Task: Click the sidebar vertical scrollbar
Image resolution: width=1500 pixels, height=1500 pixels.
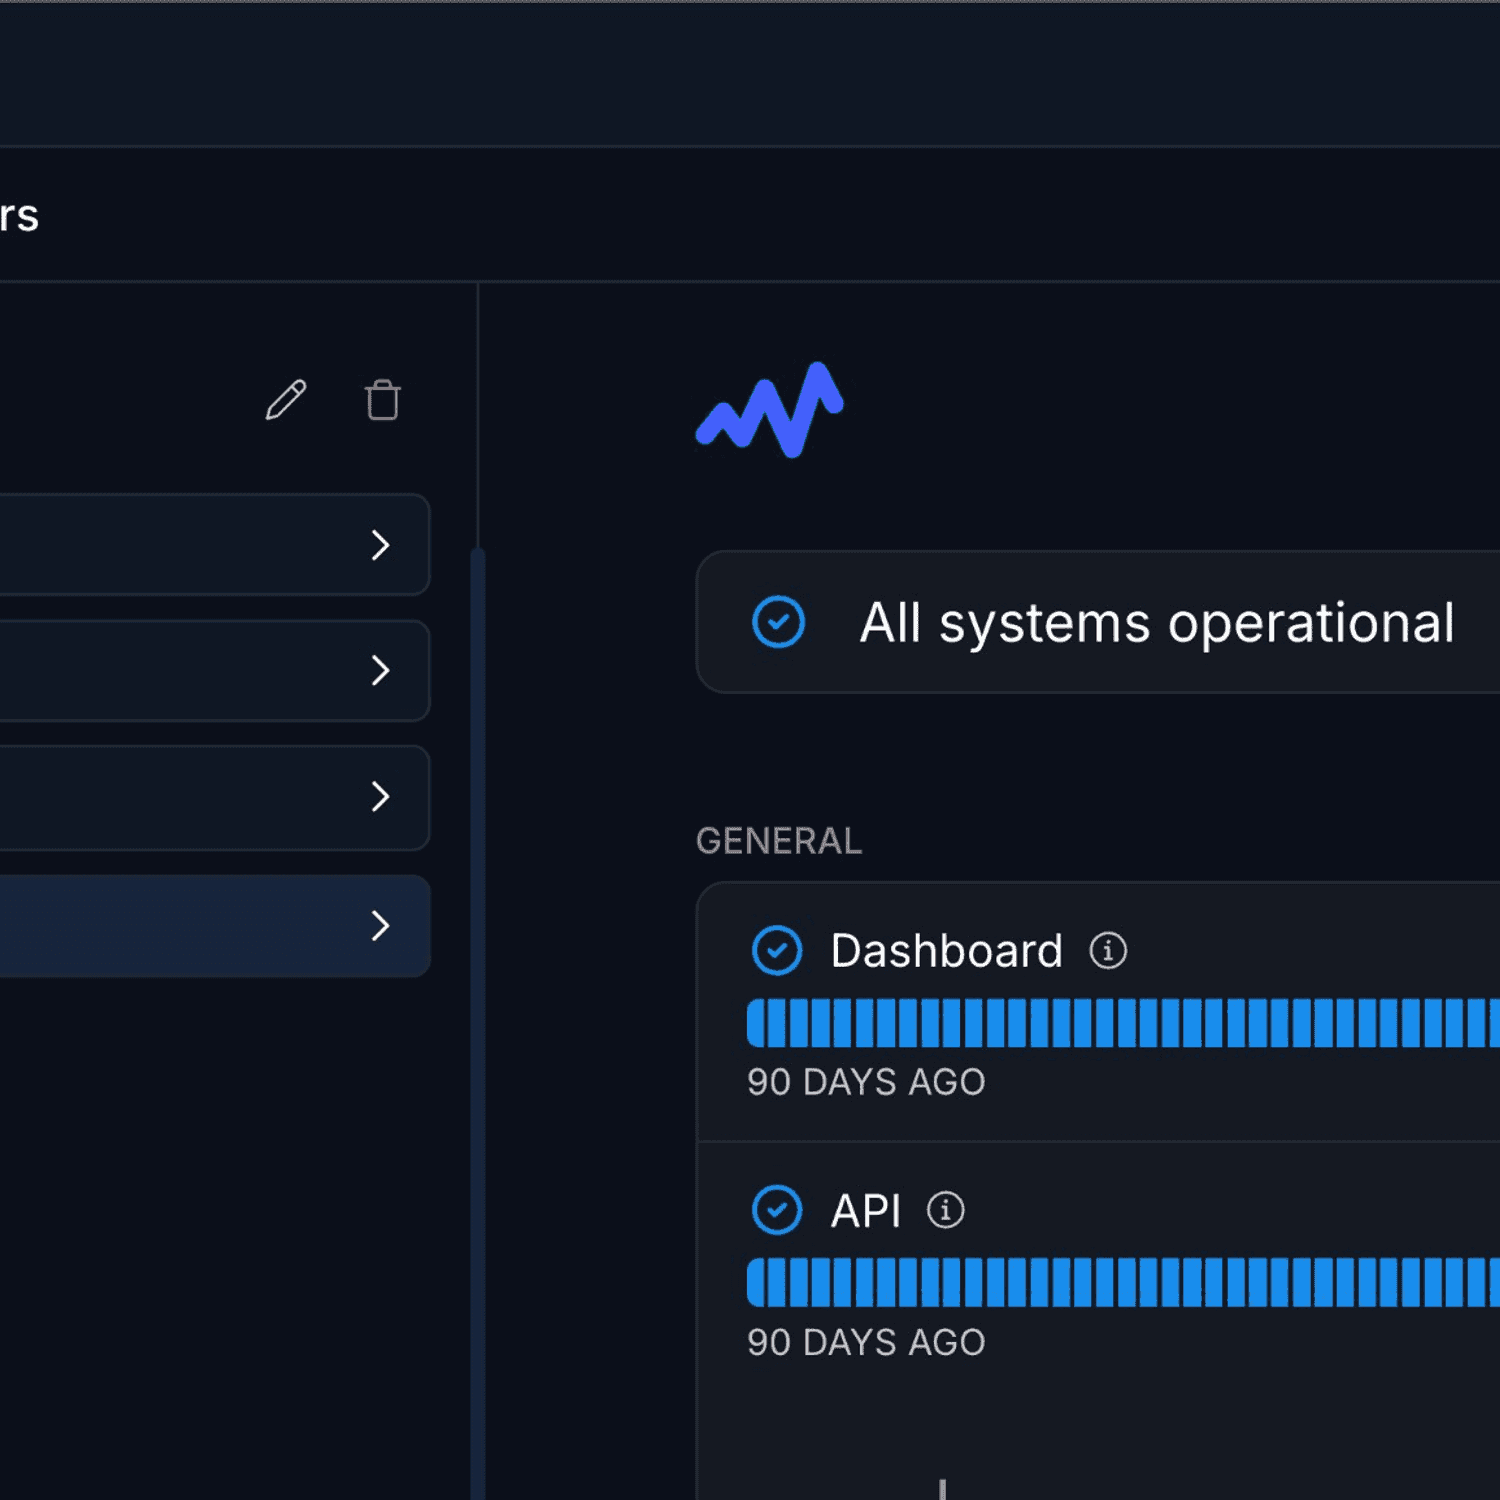Action: point(478,1000)
